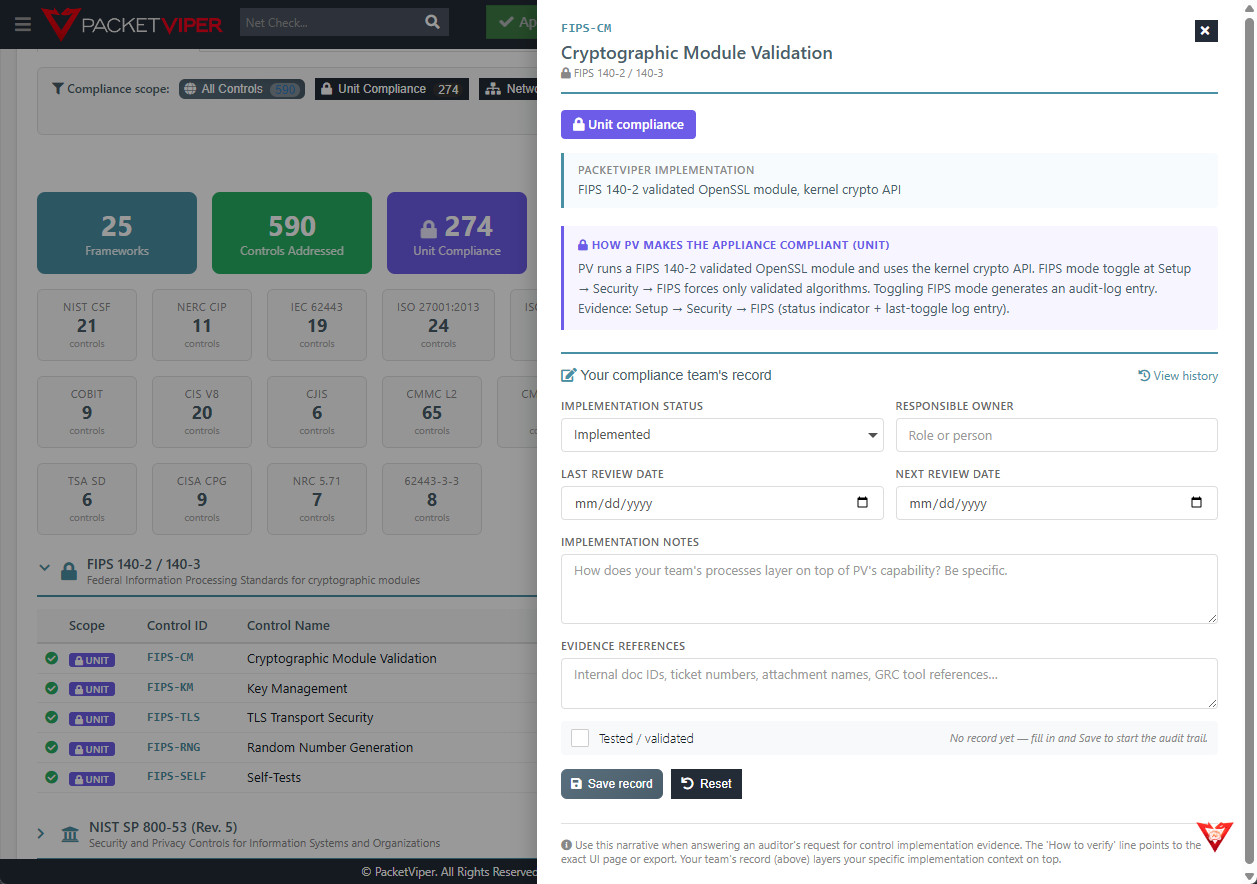The height and width of the screenshot is (884, 1257).
Task: Select the CISA CPG framework tile
Action: pos(202,499)
